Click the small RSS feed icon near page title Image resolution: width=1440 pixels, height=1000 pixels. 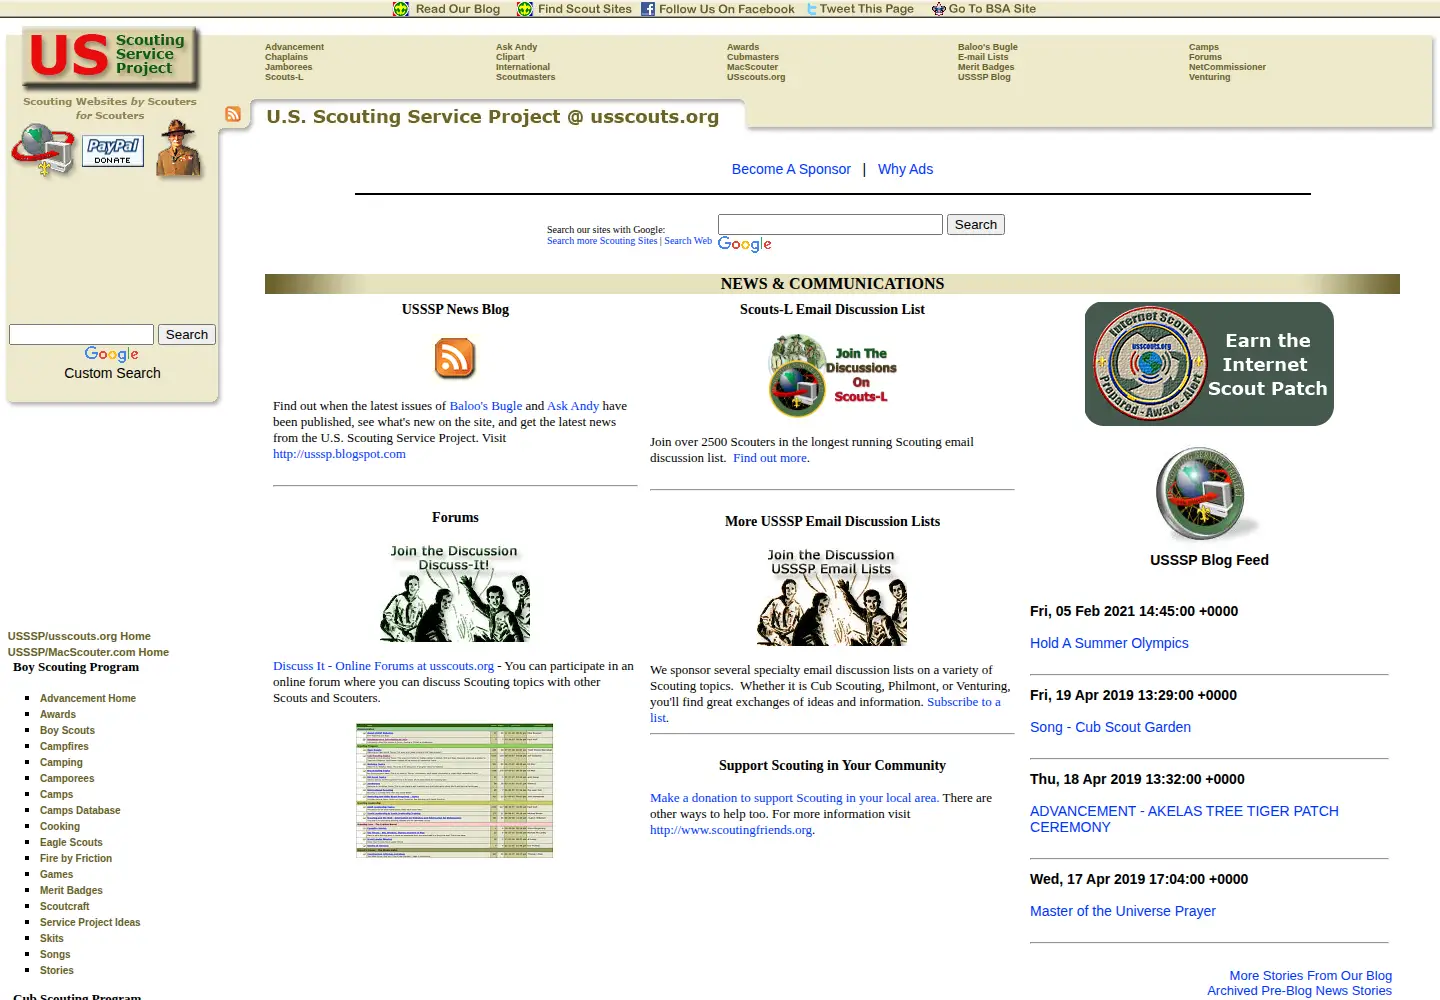pos(233,114)
